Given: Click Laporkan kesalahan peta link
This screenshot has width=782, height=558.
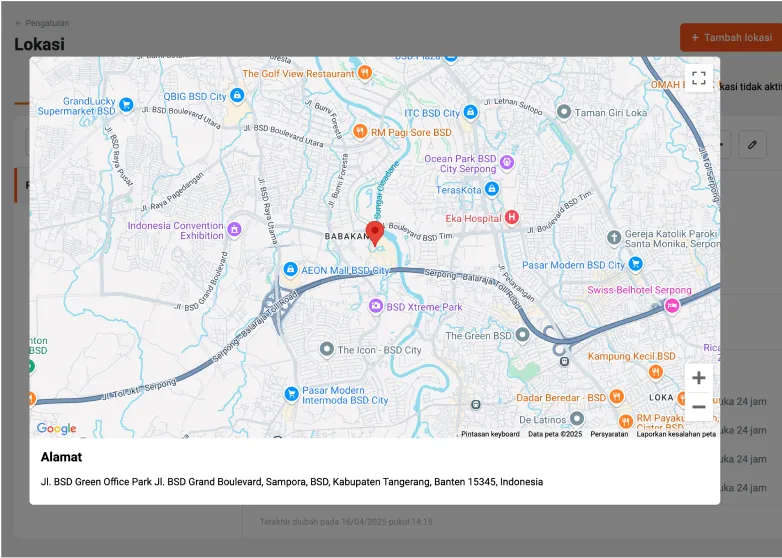Looking at the screenshot, I should 676,434.
